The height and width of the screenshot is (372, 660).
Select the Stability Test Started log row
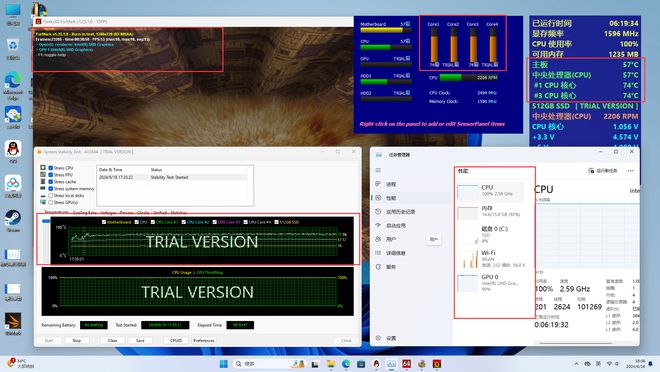pos(172,177)
